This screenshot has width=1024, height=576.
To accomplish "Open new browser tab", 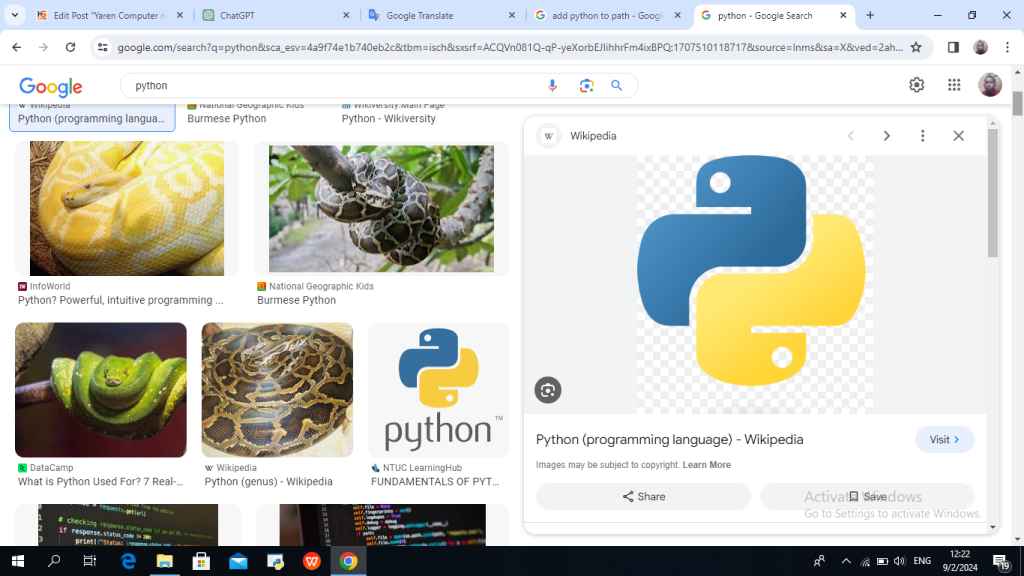I will coord(870,15).
